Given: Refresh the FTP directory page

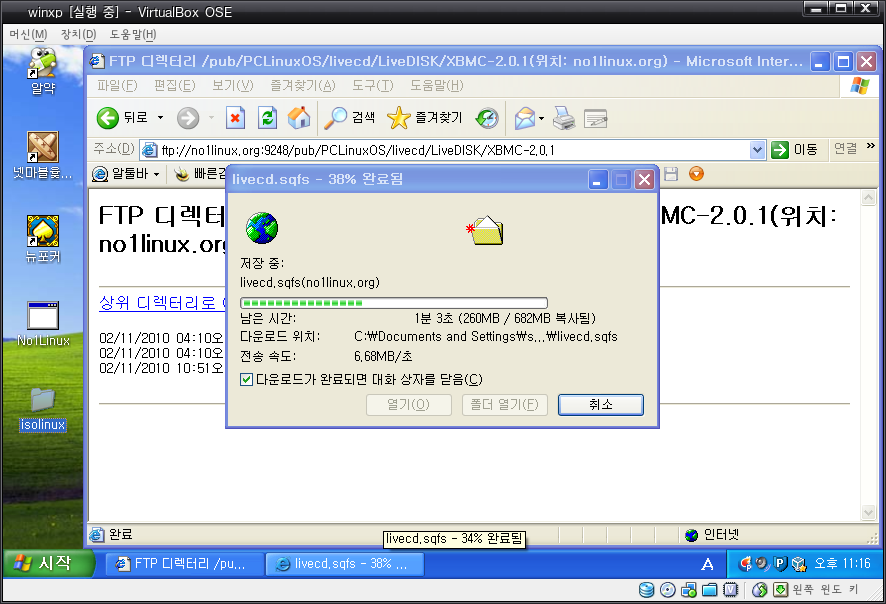Looking at the screenshot, I should coord(267,118).
